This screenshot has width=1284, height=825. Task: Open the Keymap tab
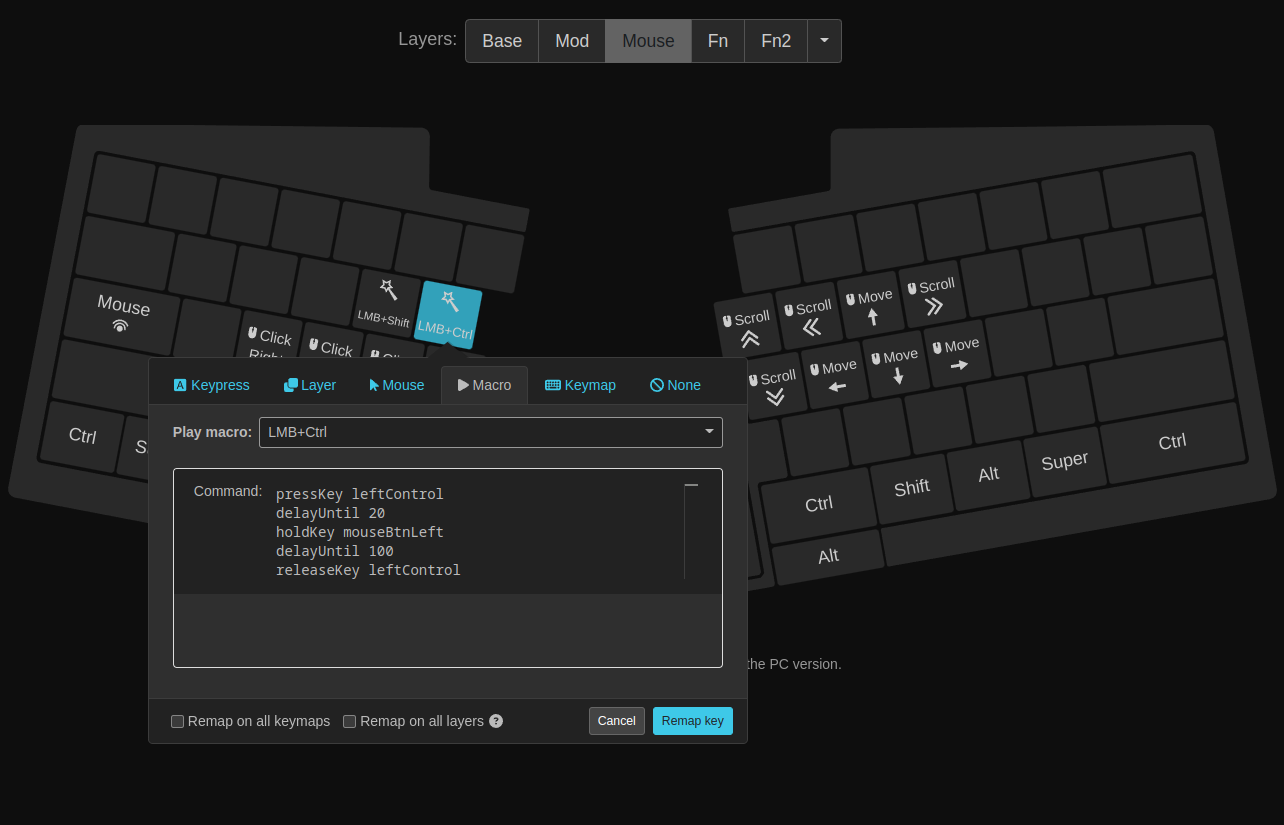click(x=580, y=385)
